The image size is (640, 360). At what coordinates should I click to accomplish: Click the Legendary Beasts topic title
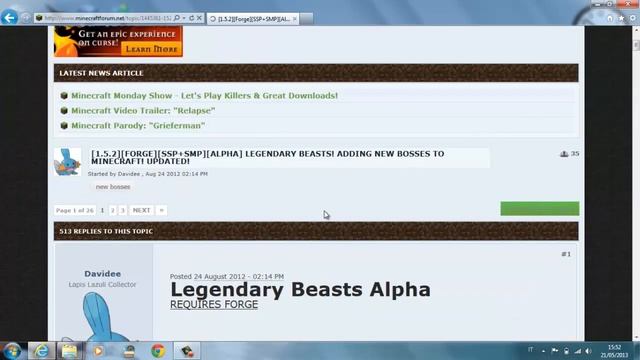tap(267, 158)
